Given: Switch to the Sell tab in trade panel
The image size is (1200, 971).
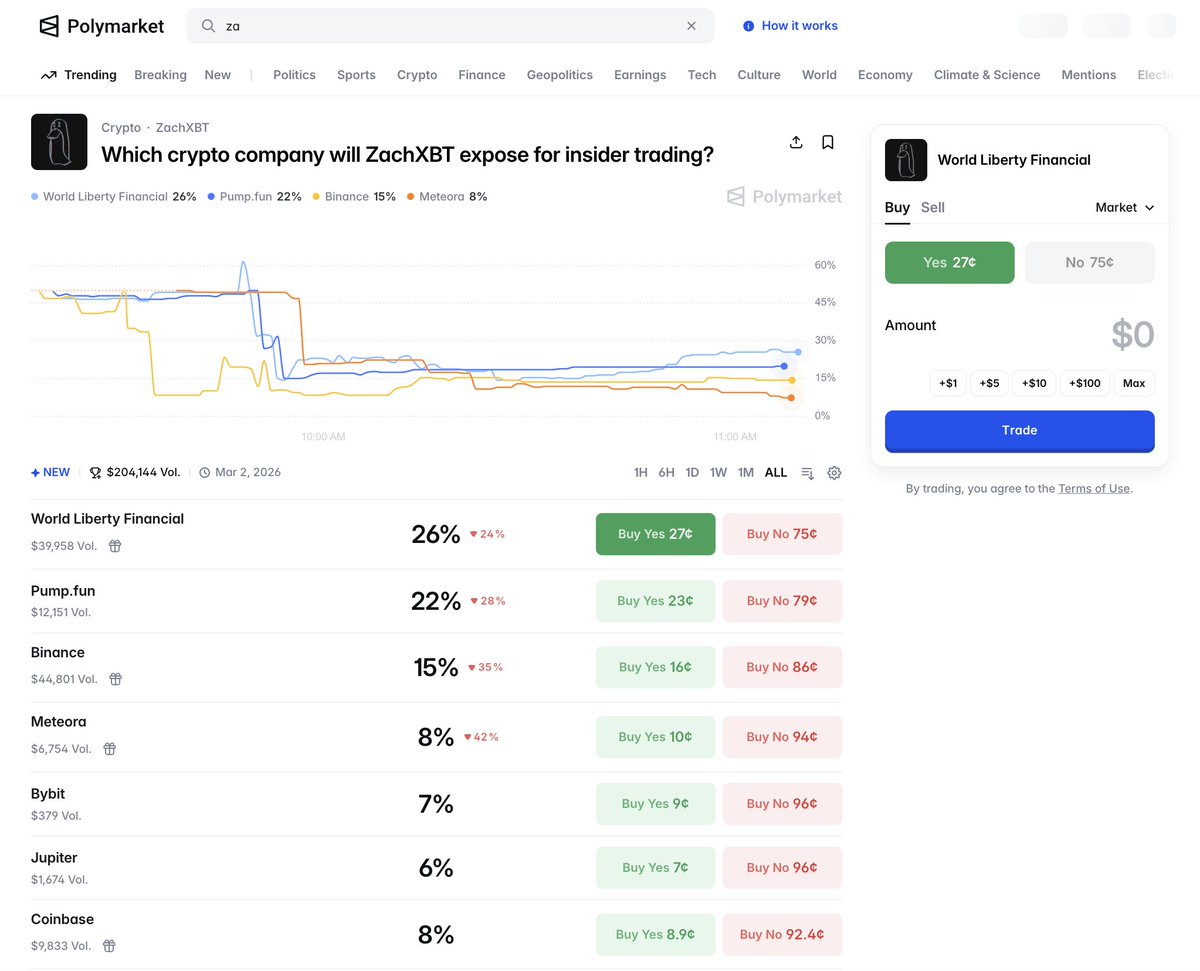Looking at the screenshot, I should click(933, 208).
